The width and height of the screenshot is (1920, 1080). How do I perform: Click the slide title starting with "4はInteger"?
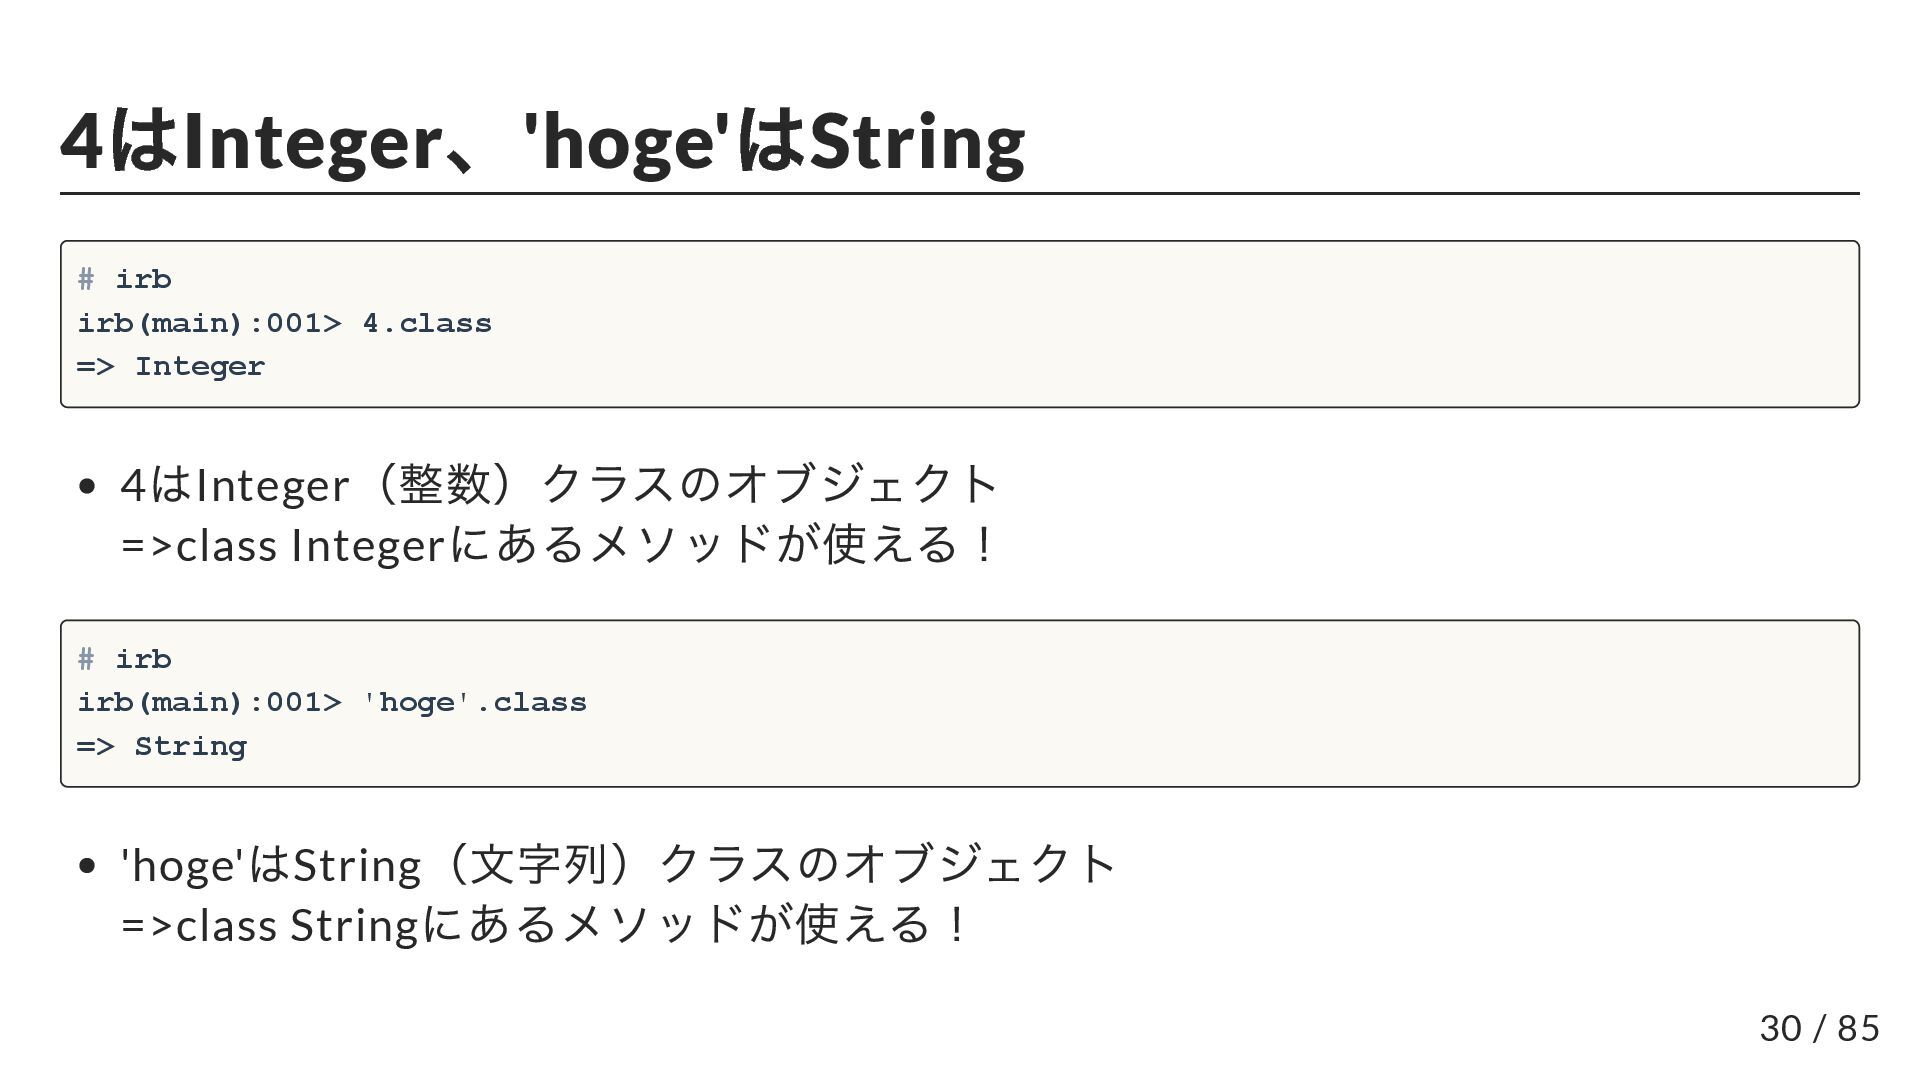point(542,141)
